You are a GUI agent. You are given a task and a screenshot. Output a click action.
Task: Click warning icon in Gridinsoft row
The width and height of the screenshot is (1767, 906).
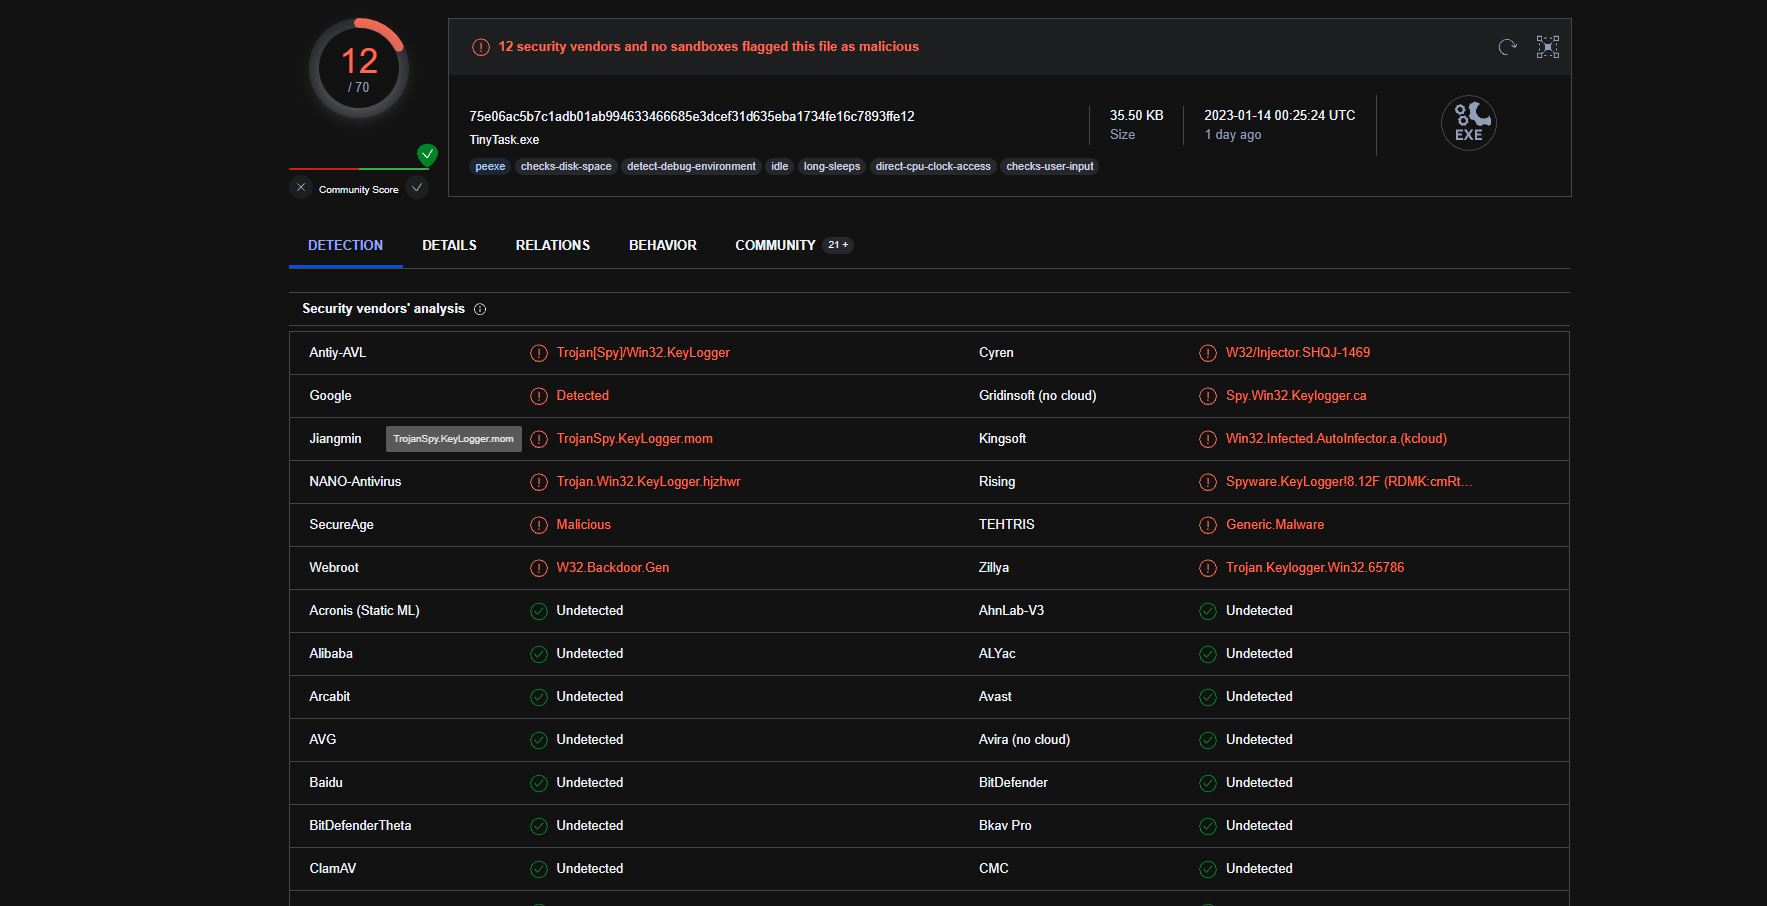click(x=1208, y=396)
